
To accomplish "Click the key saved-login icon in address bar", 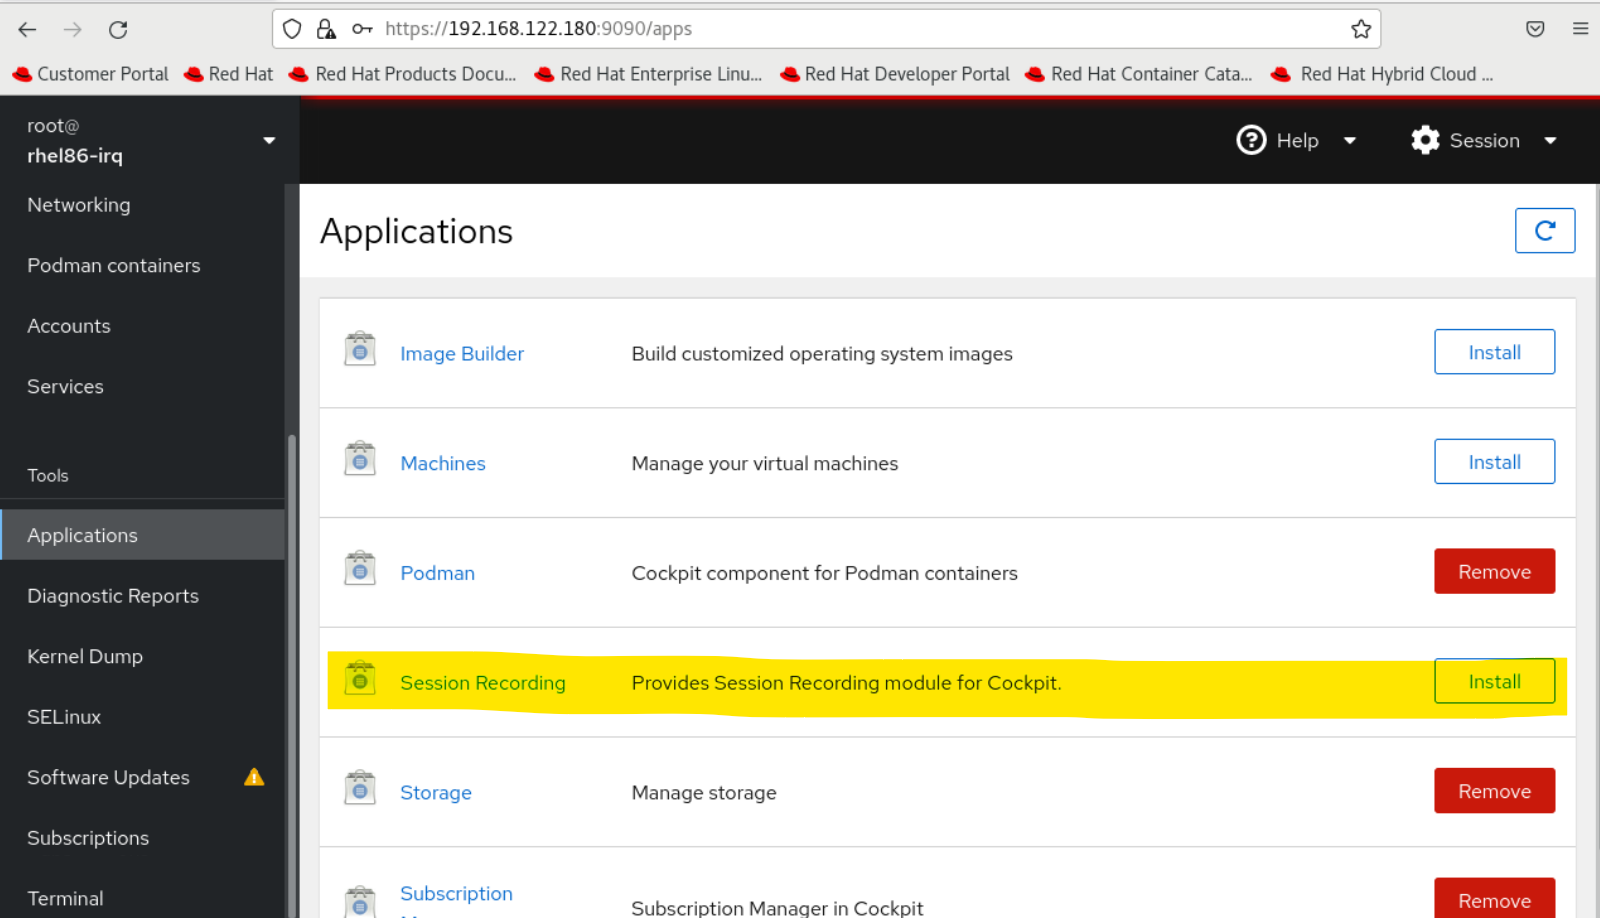I will pos(362,29).
